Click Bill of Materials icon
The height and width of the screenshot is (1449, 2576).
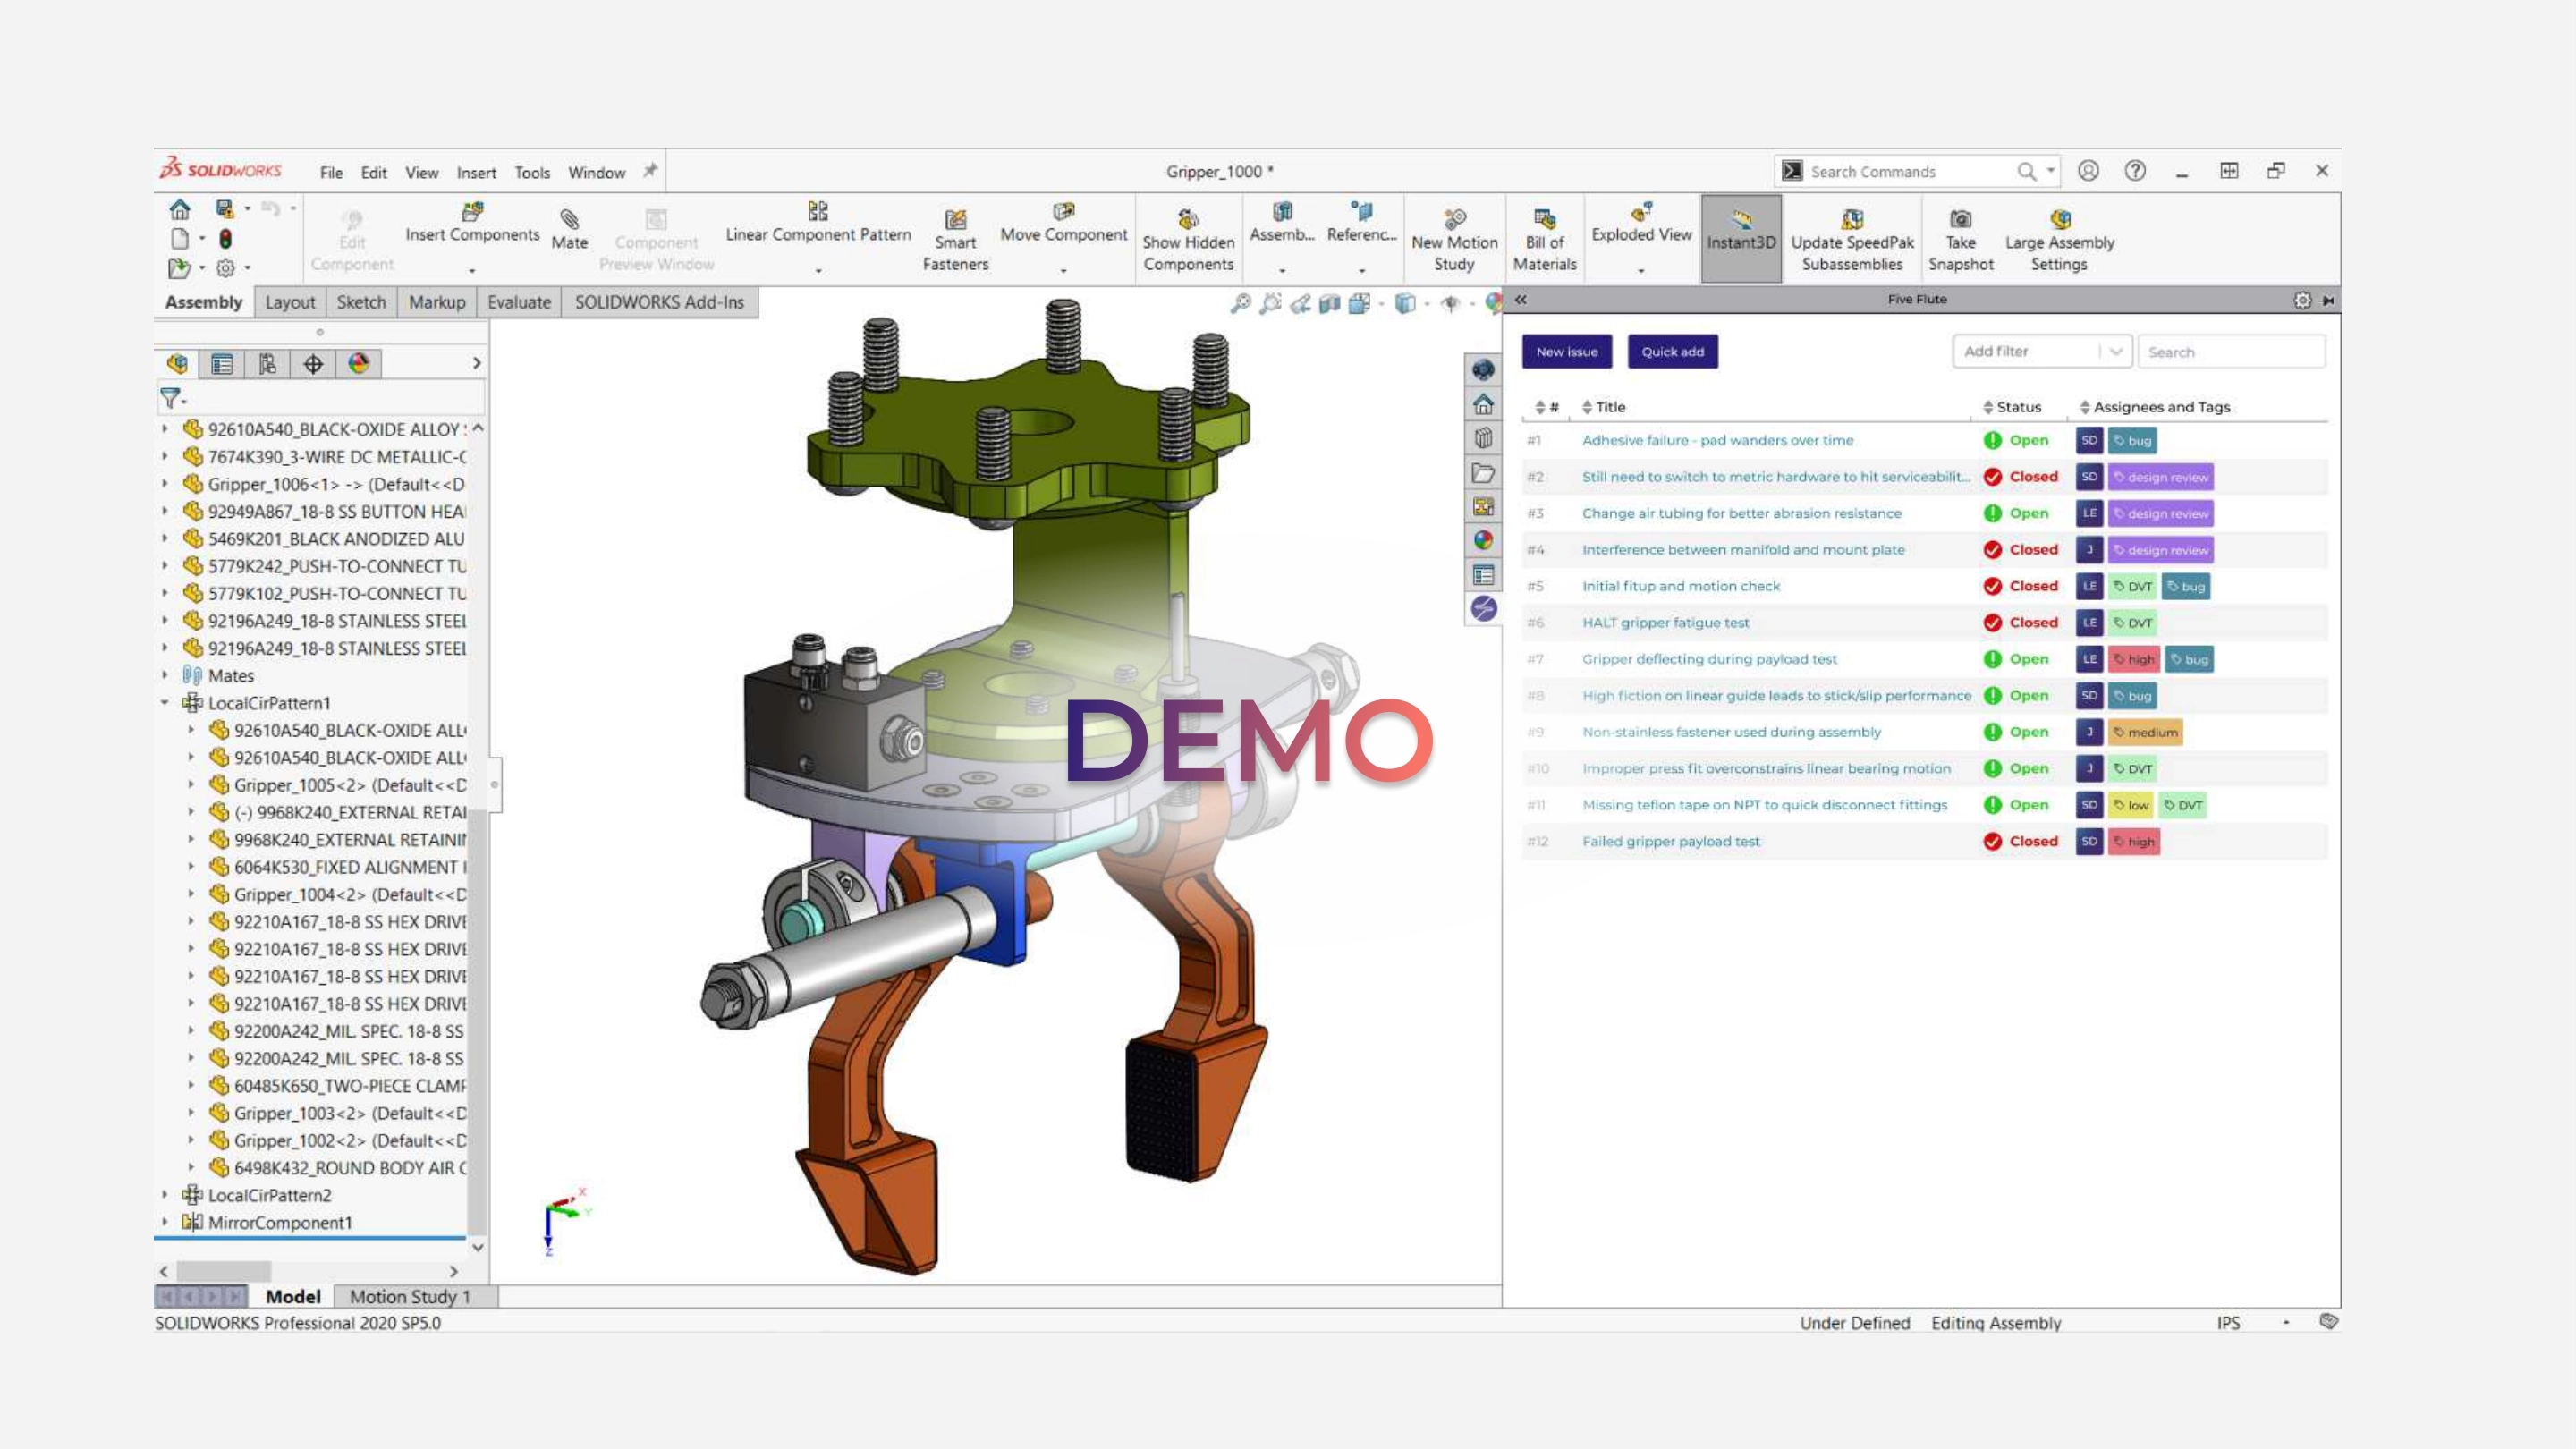point(1544,219)
